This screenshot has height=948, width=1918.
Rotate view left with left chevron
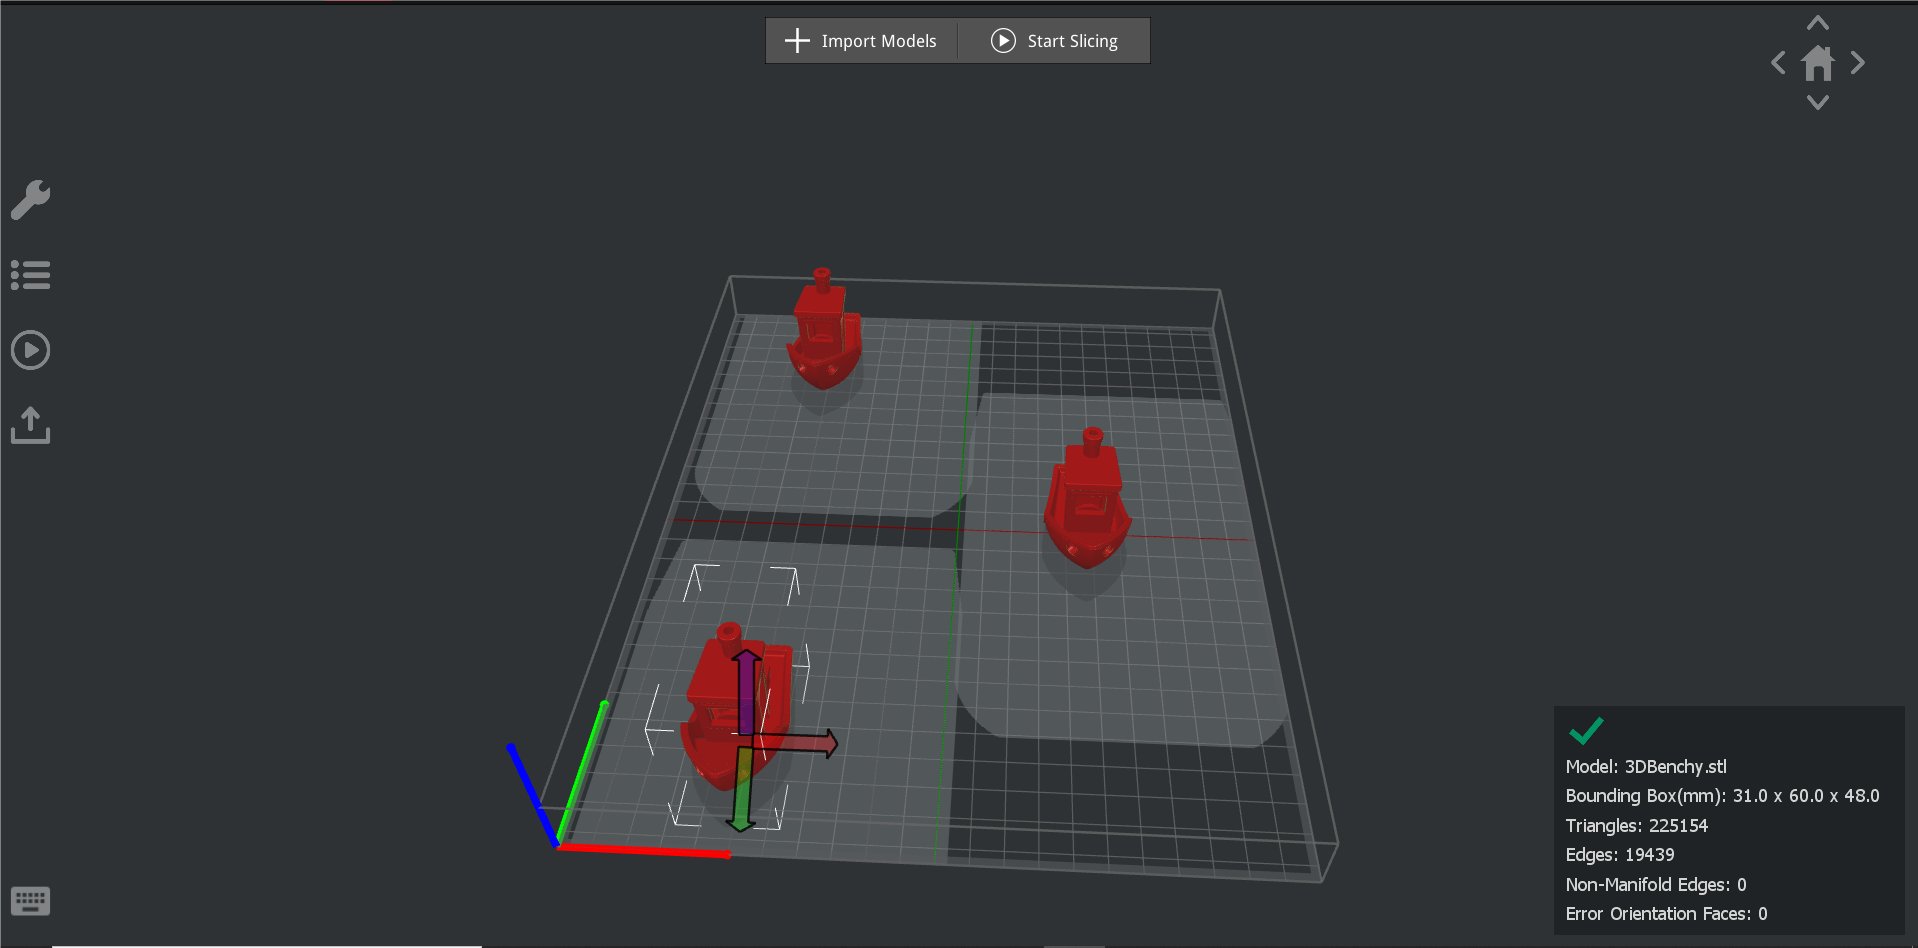tap(1778, 63)
